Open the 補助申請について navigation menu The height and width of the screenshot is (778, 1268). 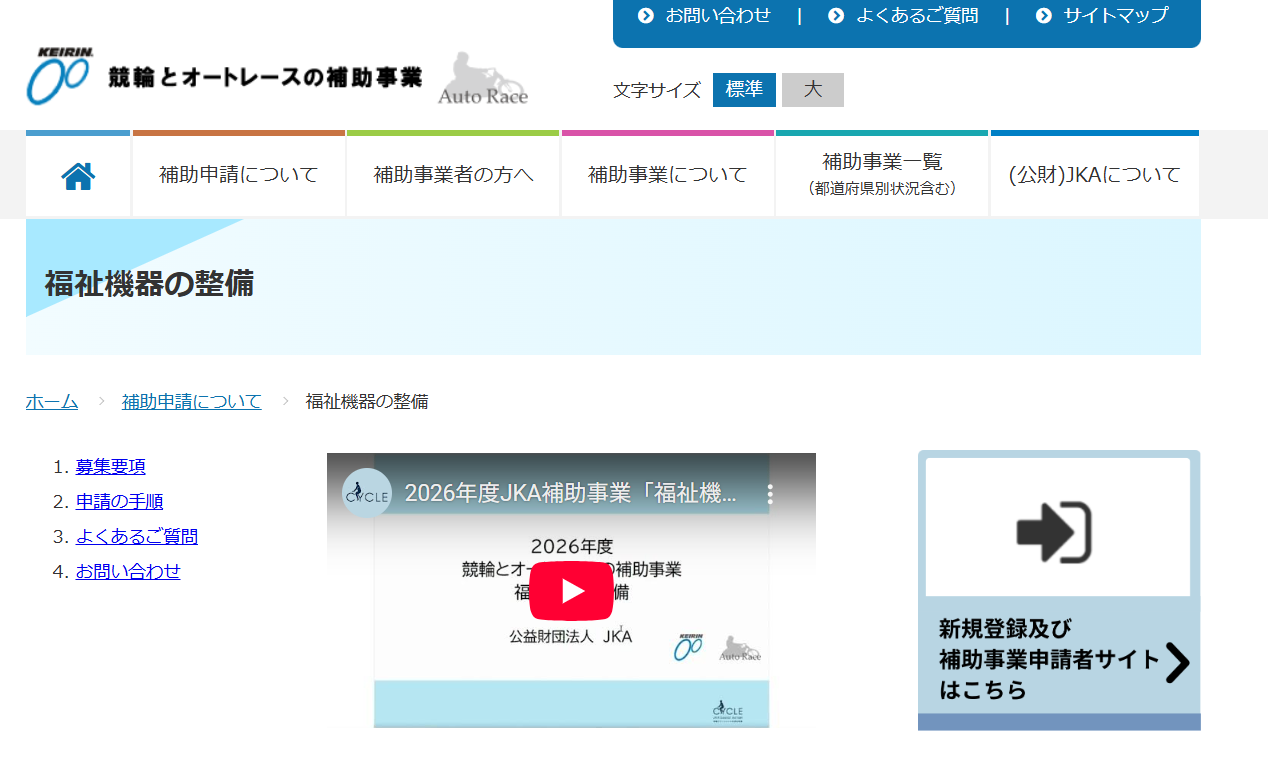[238, 173]
